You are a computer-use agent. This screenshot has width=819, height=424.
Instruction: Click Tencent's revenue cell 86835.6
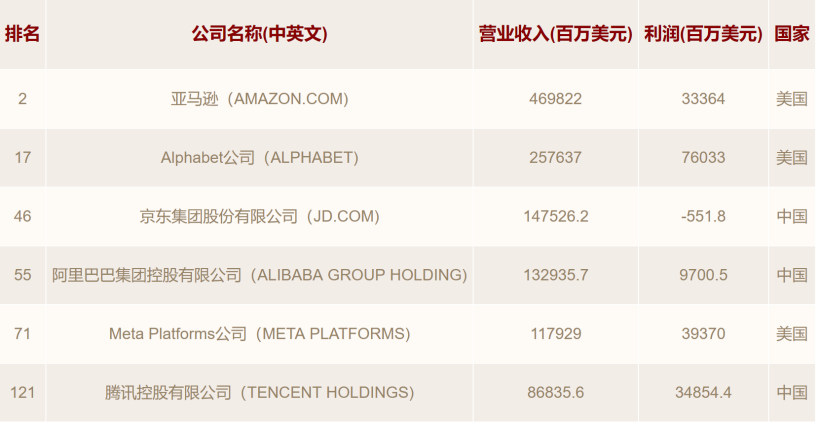pyautogui.click(x=555, y=392)
